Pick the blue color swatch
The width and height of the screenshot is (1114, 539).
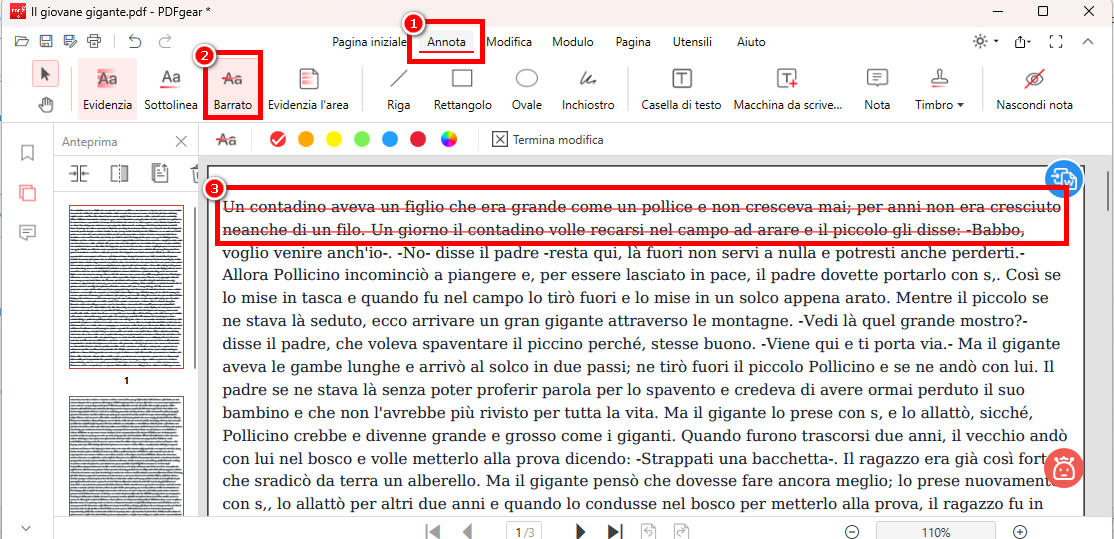coord(390,139)
